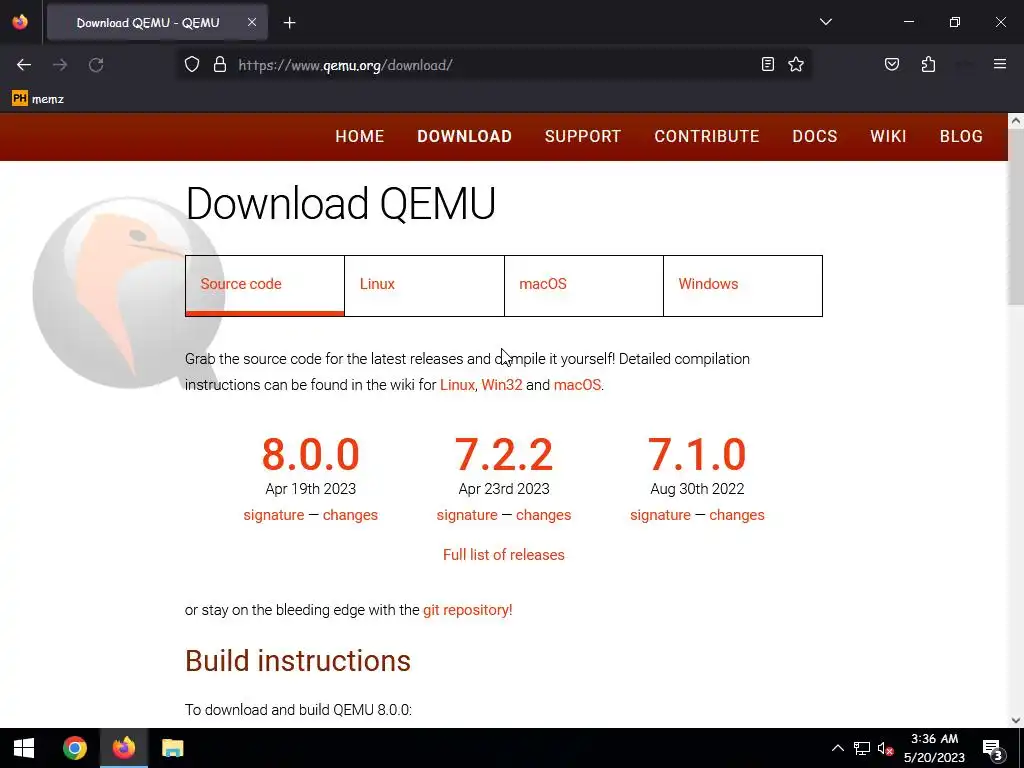
Task: Open the tracking protection shield icon
Action: (191, 65)
